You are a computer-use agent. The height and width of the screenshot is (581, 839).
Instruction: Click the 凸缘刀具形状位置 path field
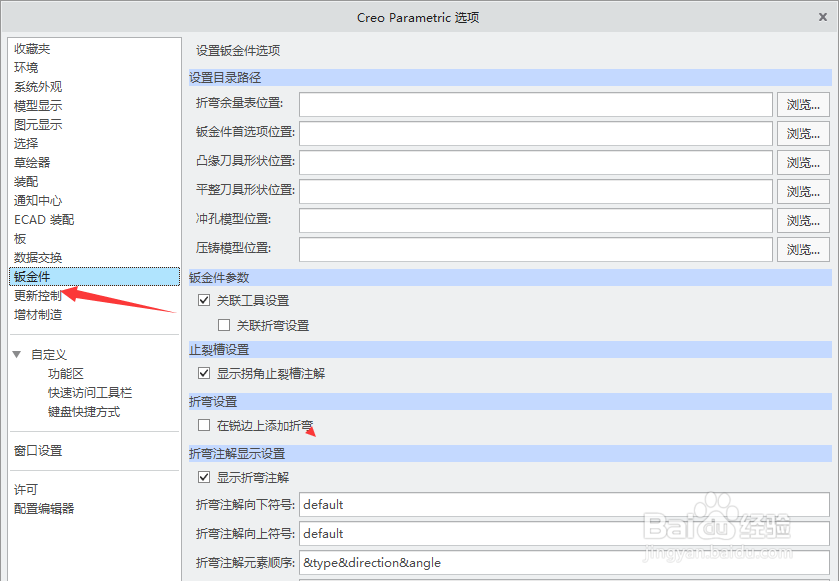pyautogui.click(x=536, y=162)
